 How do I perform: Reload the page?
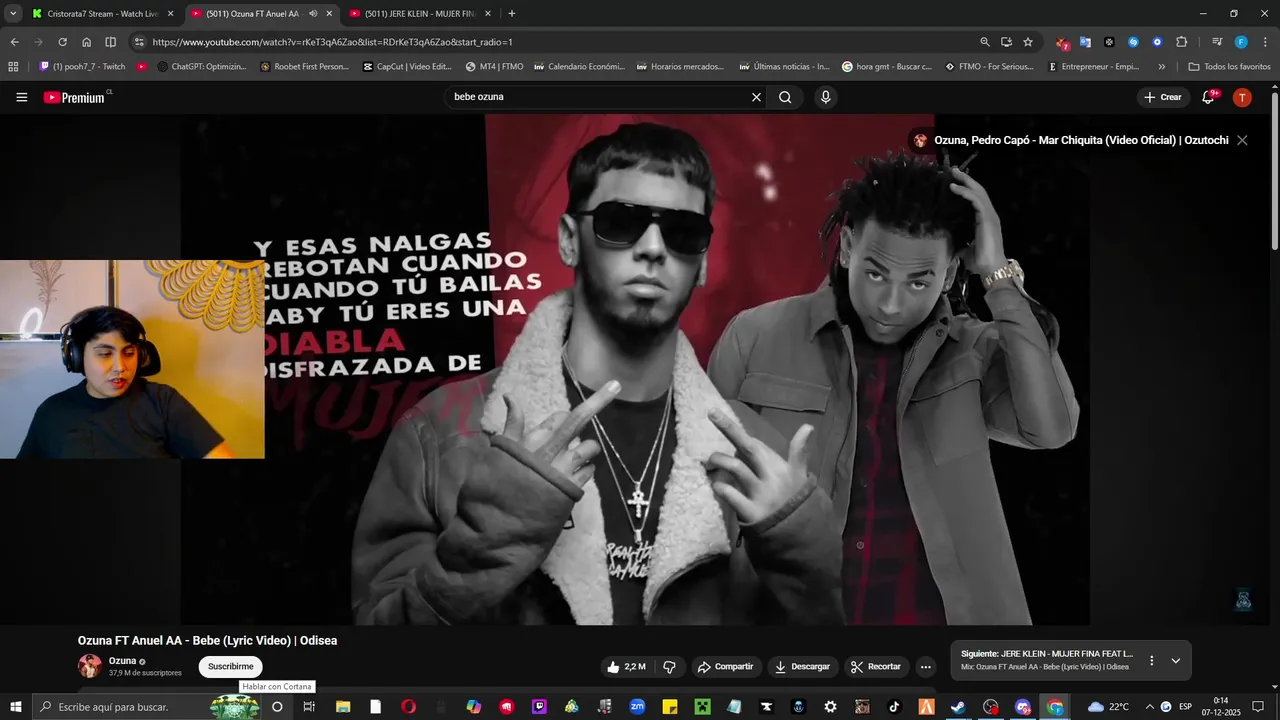point(62,42)
